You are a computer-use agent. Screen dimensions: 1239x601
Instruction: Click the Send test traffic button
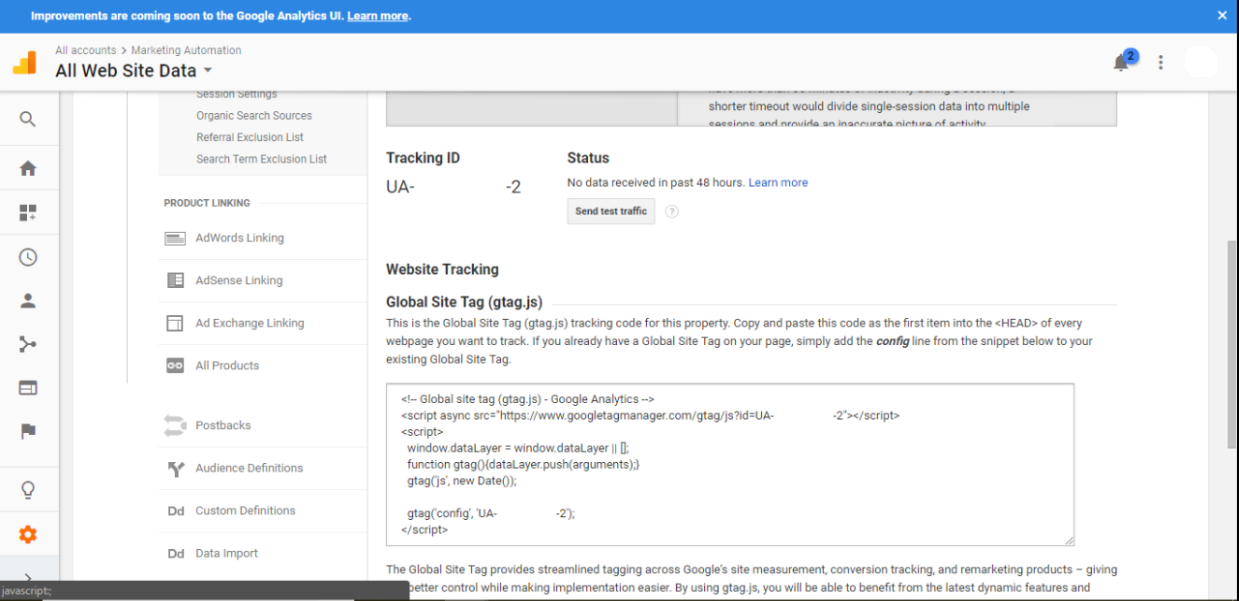click(x=611, y=211)
